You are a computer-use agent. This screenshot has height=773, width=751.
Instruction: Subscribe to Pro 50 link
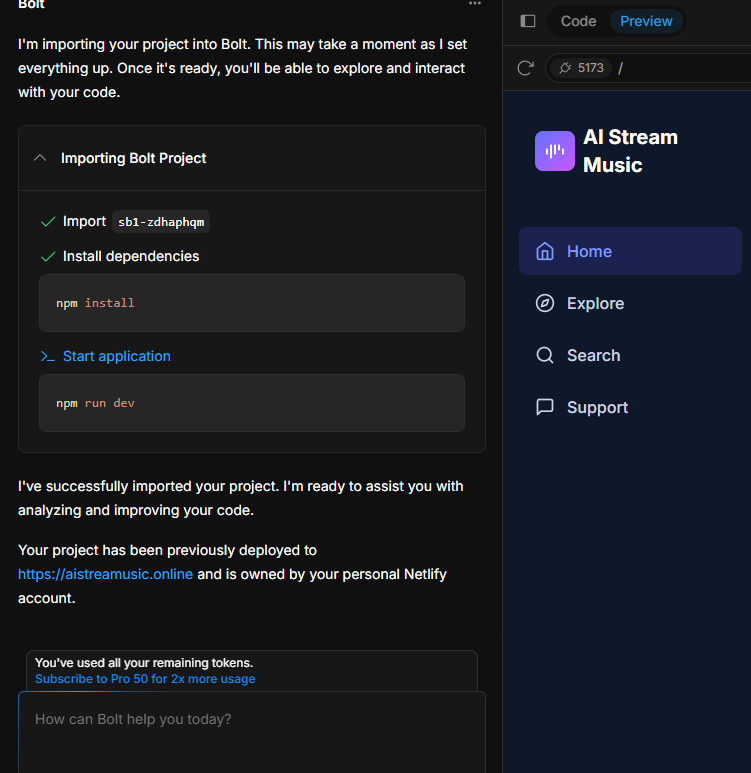point(145,679)
